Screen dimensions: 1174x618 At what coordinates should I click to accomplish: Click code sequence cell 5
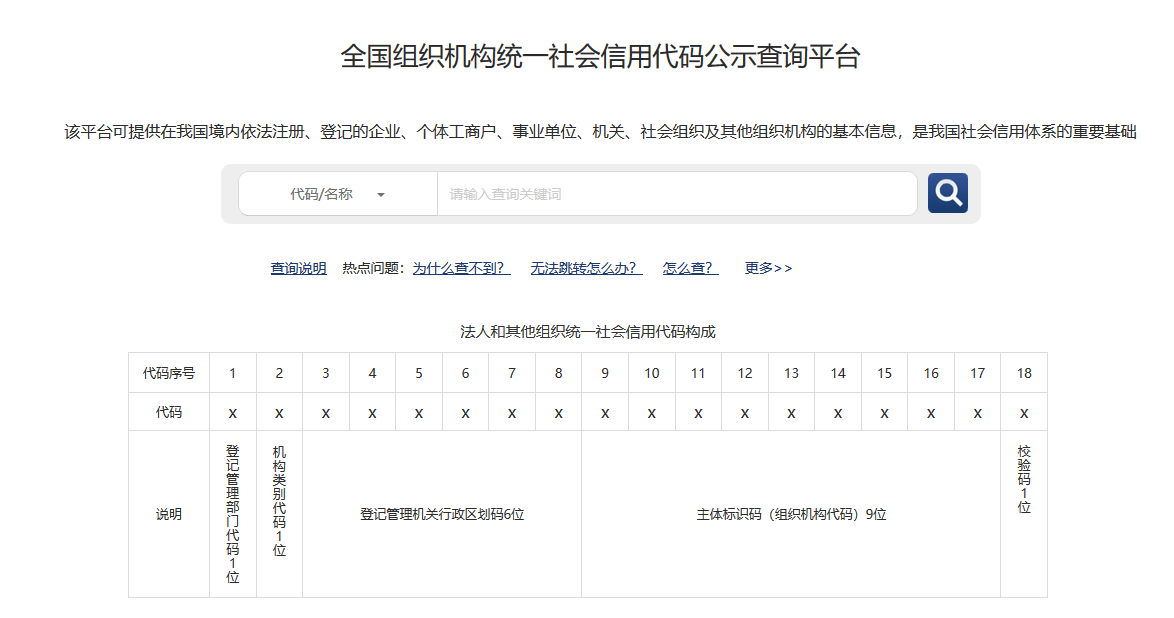(419, 373)
